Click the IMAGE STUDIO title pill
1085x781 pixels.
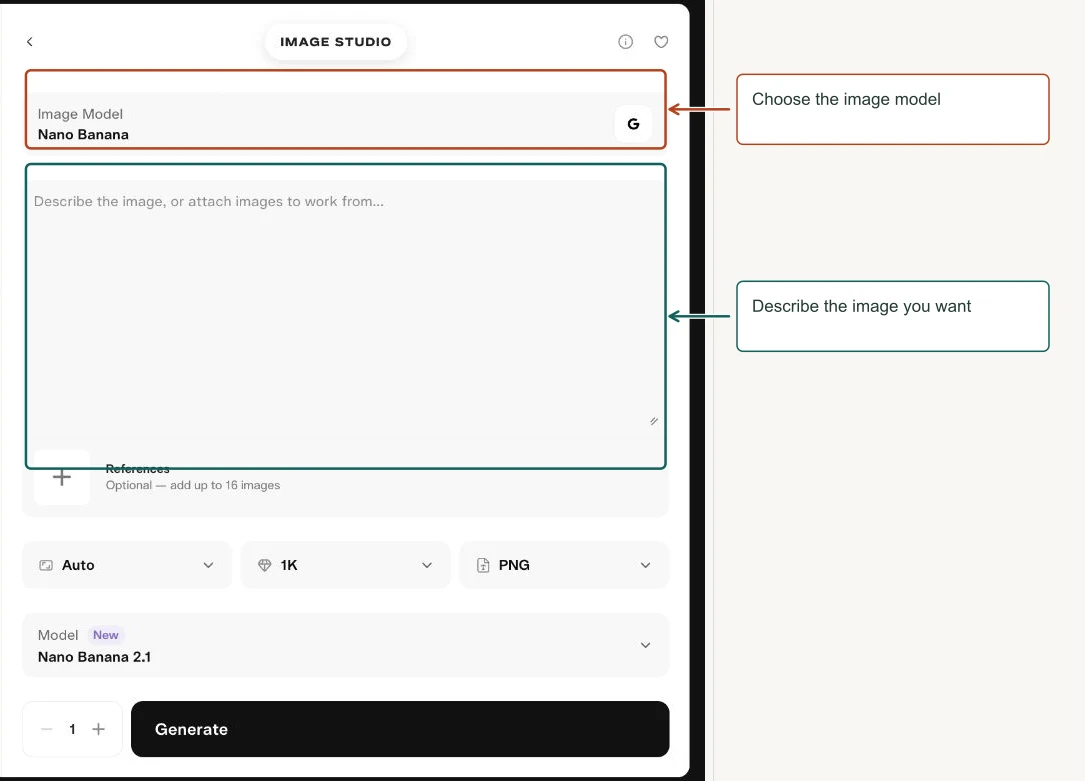[x=336, y=42]
